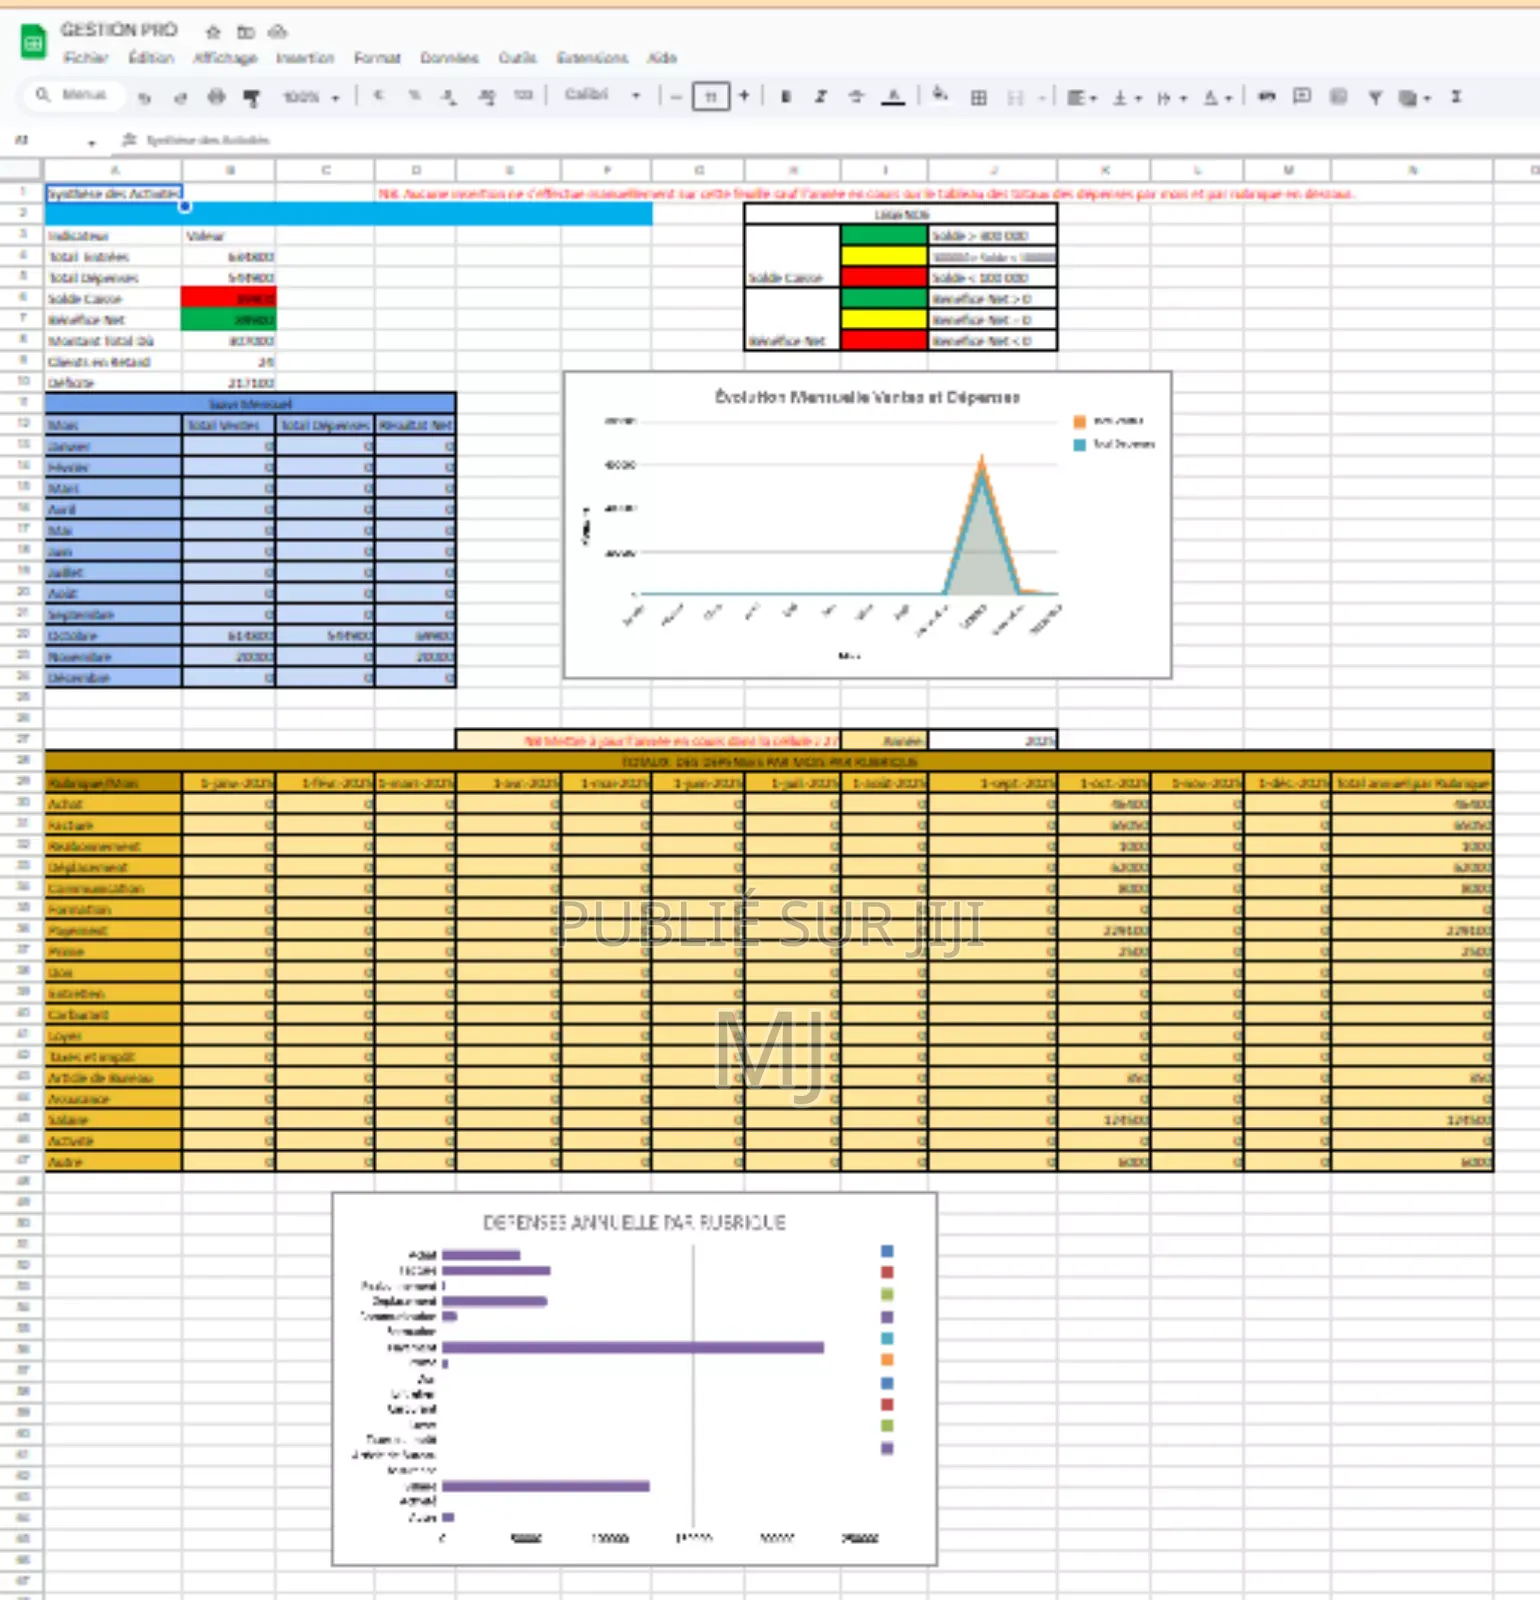Click the format as currency icon
The height and width of the screenshot is (1600, 1540).
[378, 96]
